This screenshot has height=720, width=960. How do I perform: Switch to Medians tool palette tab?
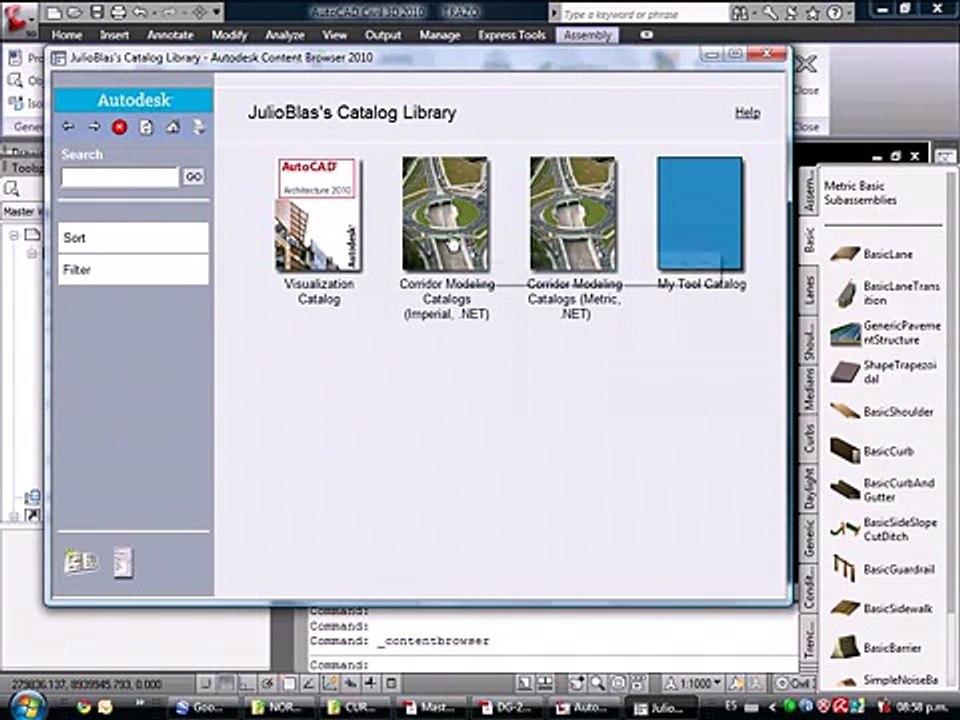click(x=809, y=389)
